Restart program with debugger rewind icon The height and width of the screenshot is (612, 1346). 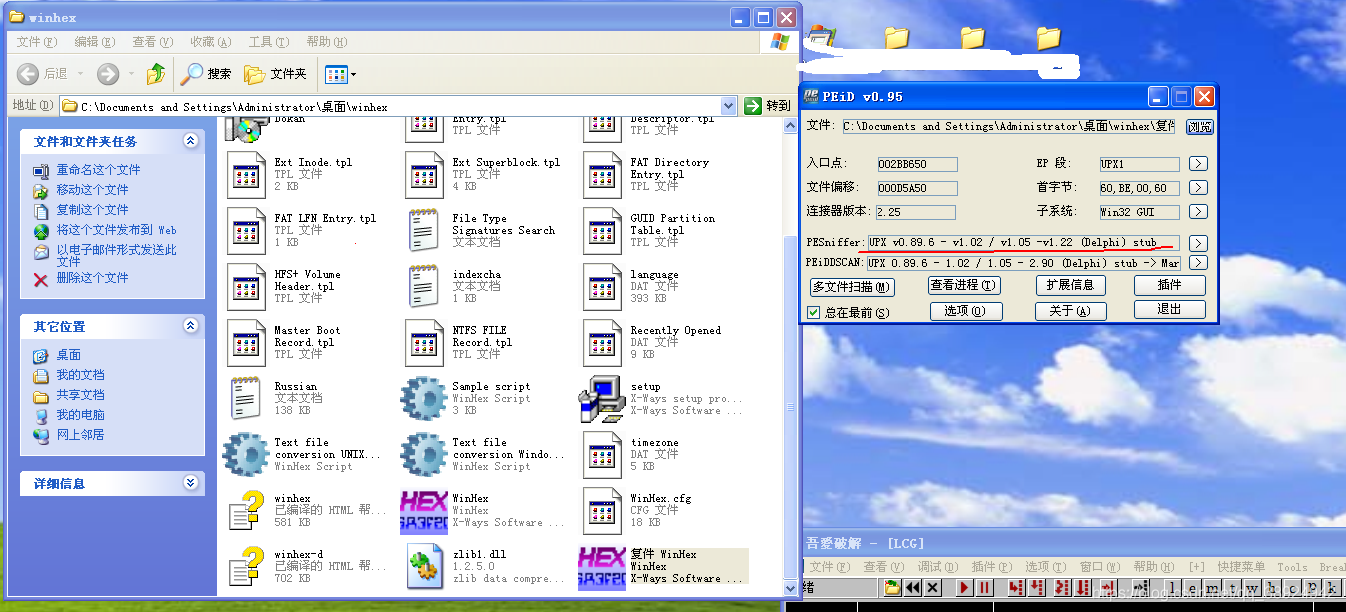pyautogui.click(x=913, y=587)
